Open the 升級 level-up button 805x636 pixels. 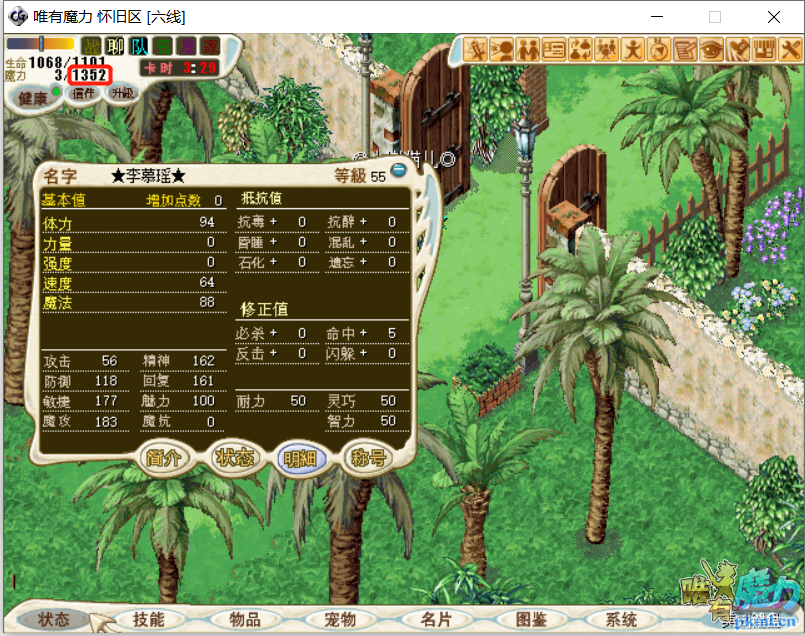(x=122, y=93)
